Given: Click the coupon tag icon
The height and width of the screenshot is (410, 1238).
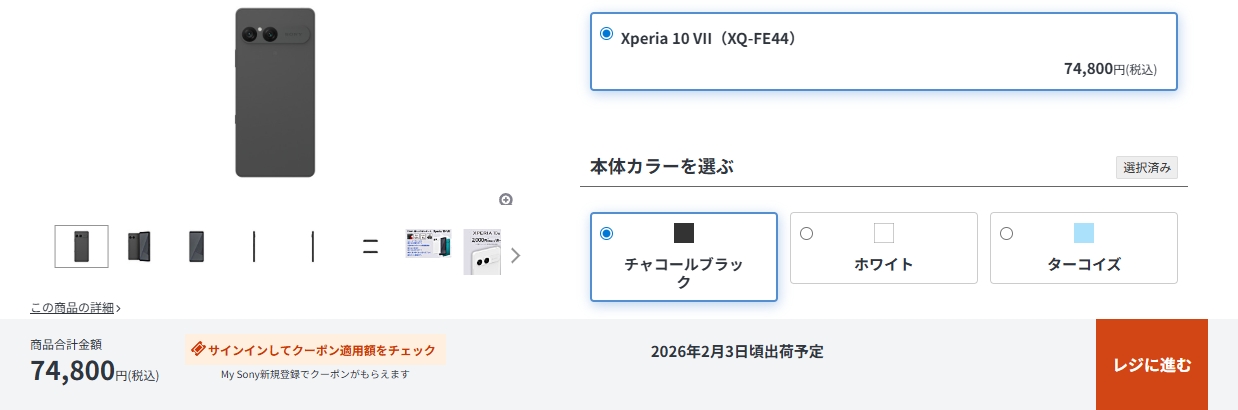Looking at the screenshot, I should point(198,350).
